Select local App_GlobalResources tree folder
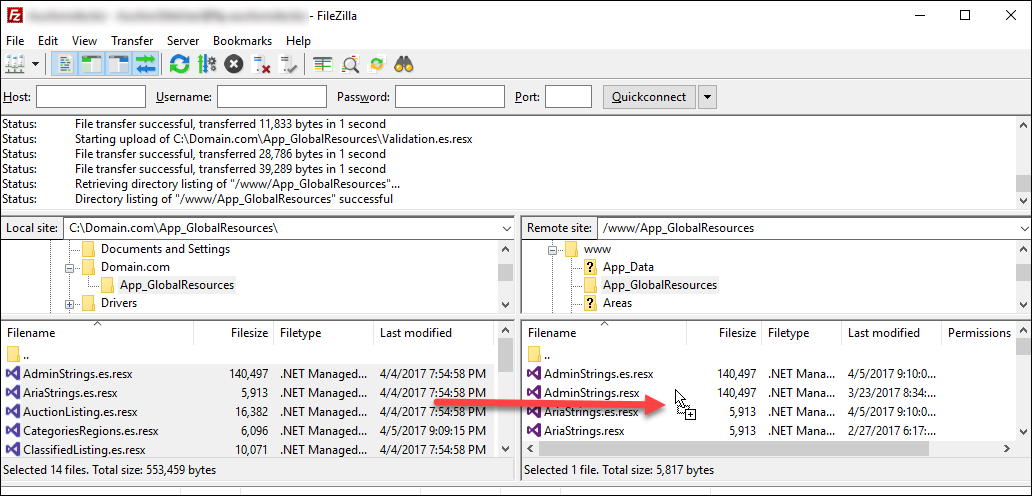Viewport: 1032px width, 496px height. [x=176, y=285]
